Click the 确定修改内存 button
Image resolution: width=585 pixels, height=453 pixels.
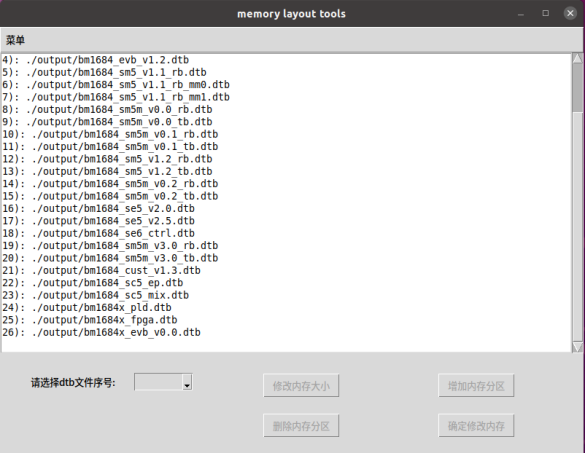476,425
